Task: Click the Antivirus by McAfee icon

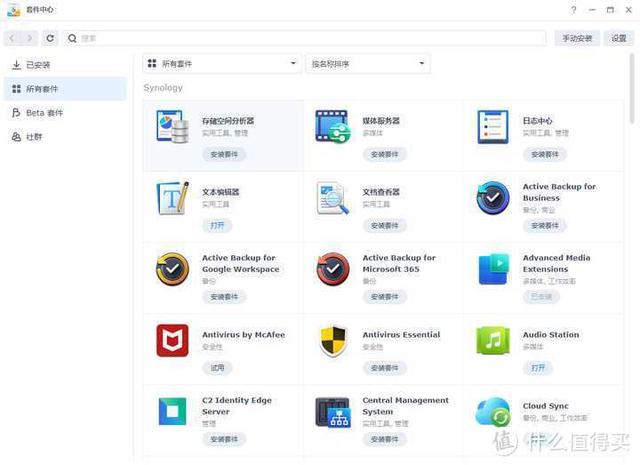Action: (173, 340)
